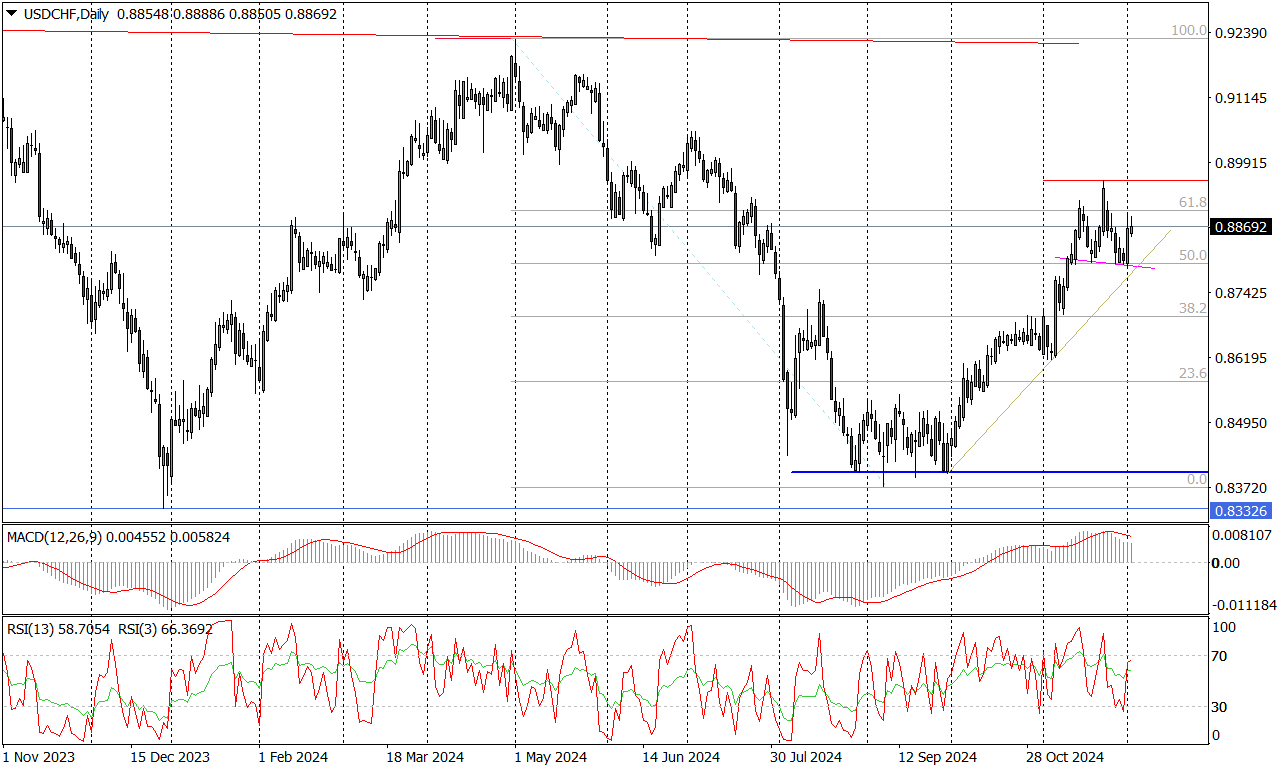Select the RSI(13) 58.7054 indicator label
Screen dimensions: 1280x771
click(58, 629)
